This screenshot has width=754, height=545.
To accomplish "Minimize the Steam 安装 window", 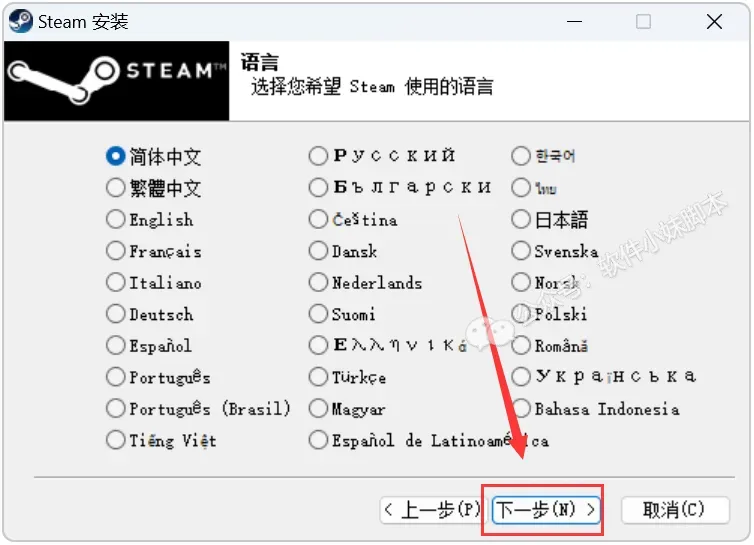I will click(574, 22).
